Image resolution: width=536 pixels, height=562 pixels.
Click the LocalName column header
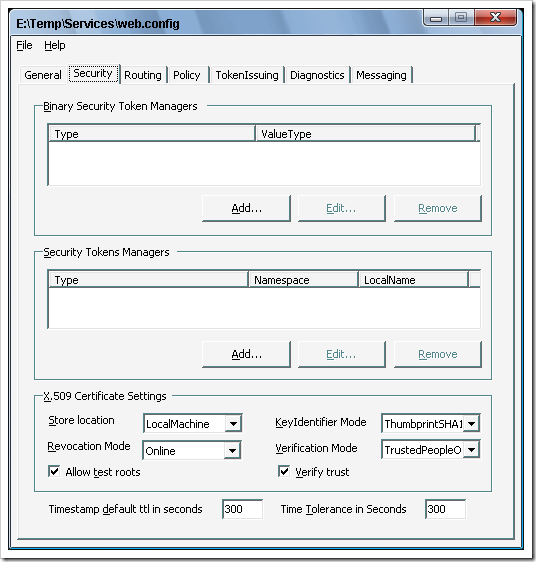[413, 280]
